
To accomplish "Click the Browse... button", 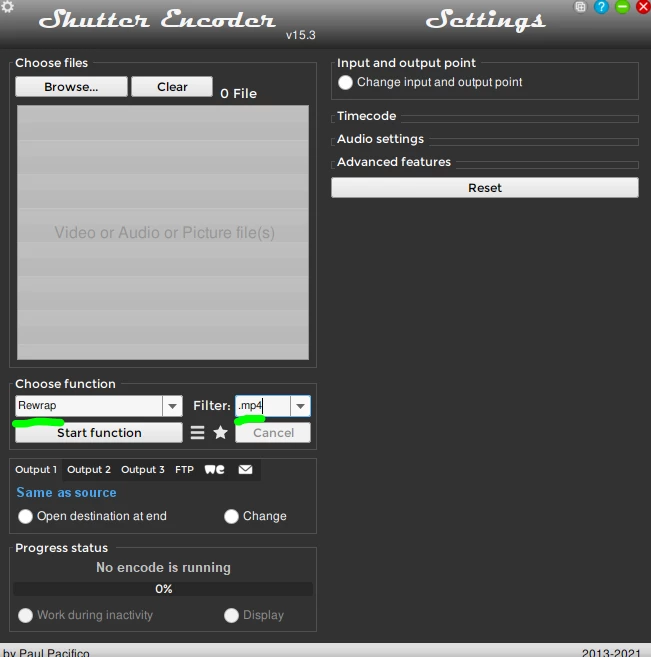I will 71,87.
